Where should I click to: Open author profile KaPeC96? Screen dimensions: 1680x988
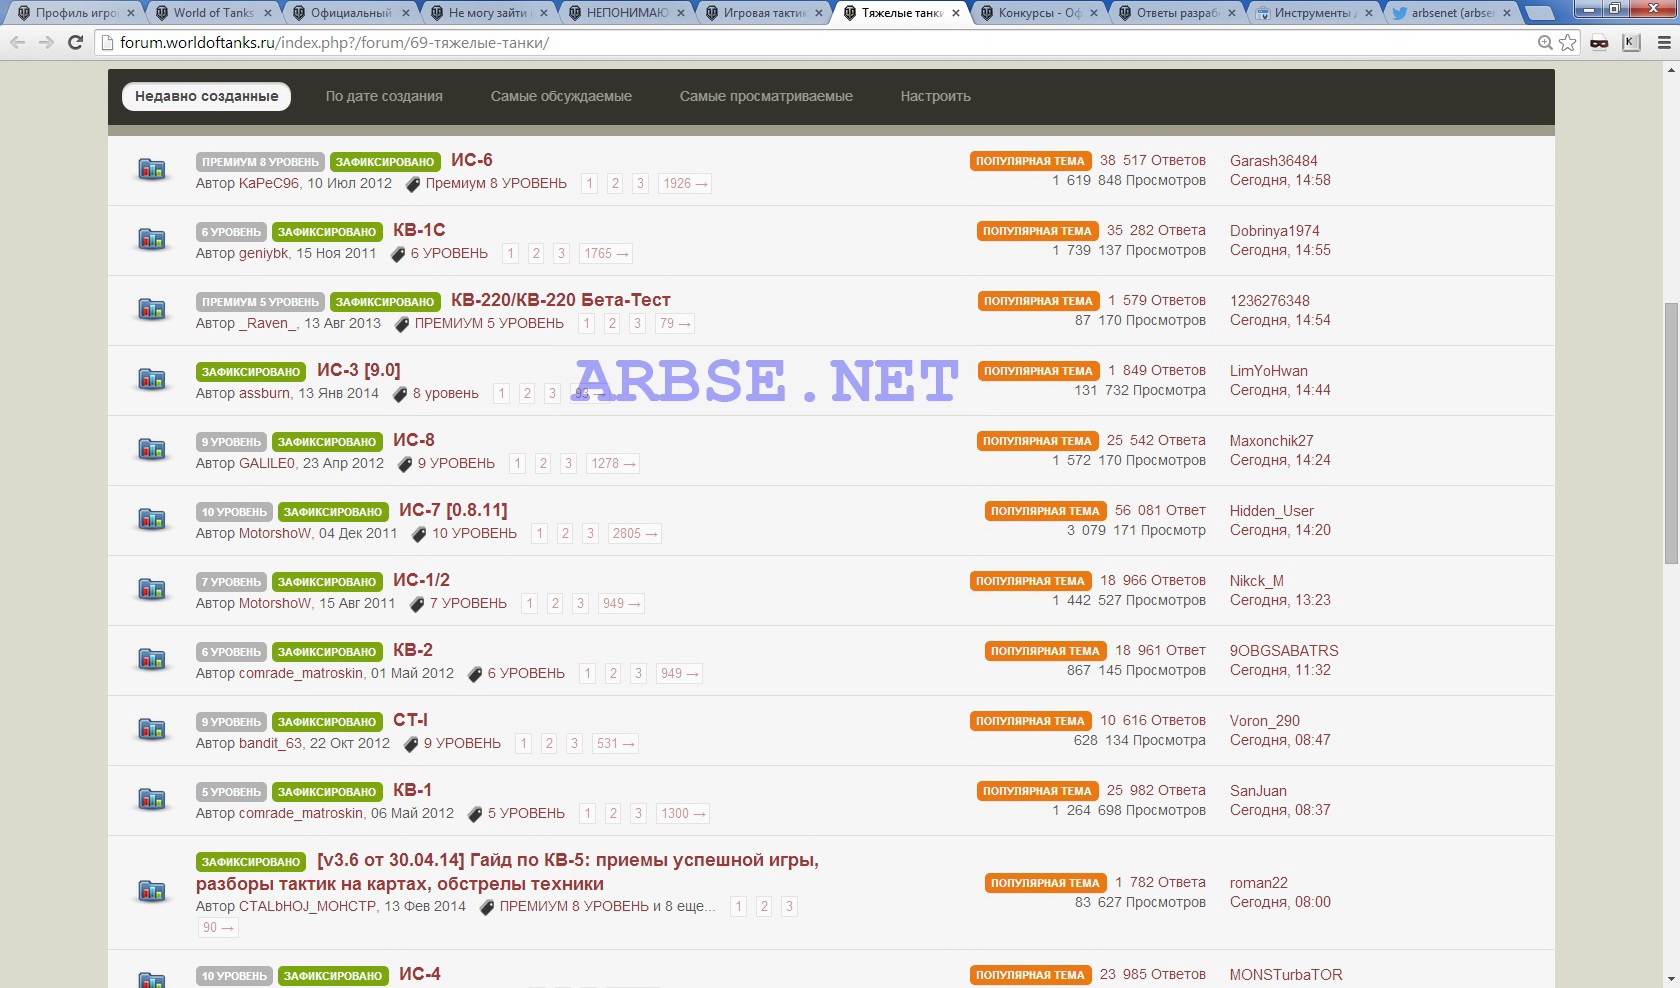point(269,183)
